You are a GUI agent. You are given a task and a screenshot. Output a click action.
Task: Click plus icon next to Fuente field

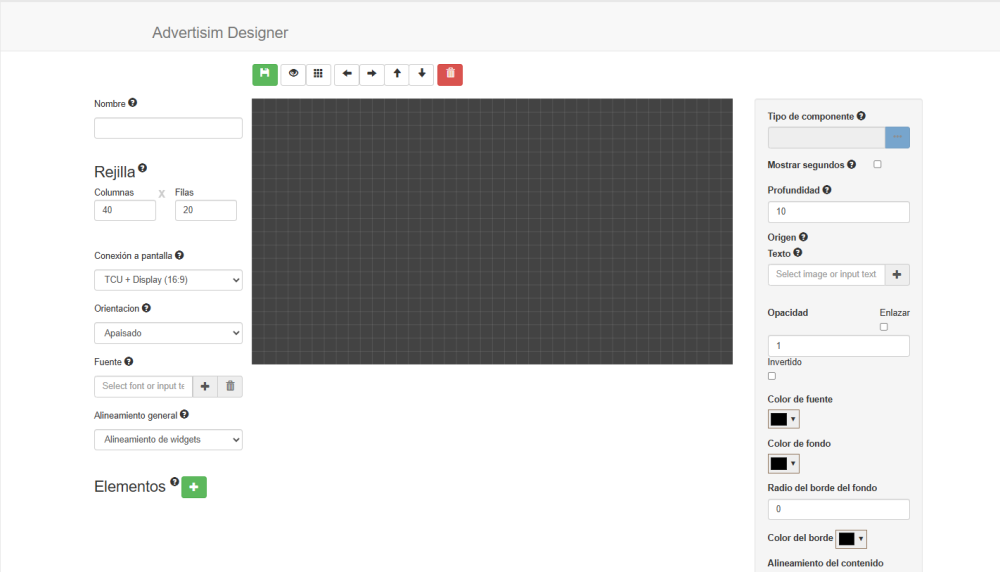coord(205,386)
